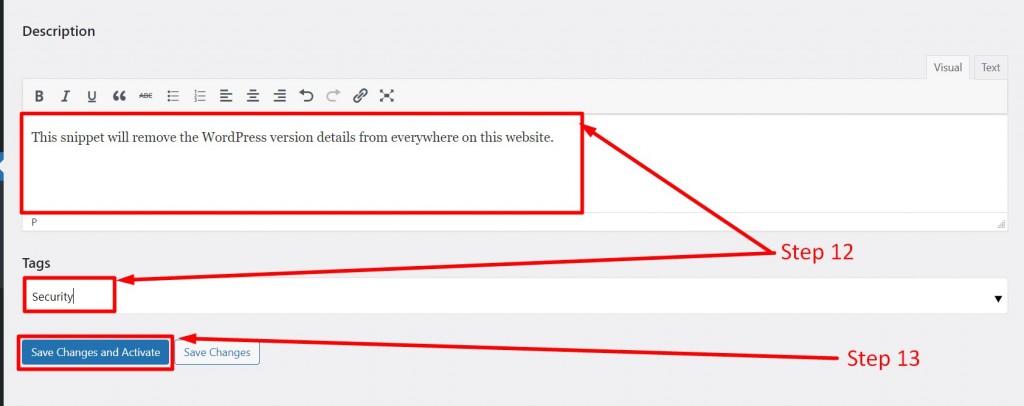
Task: Align text left
Action: [x=226, y=96]
